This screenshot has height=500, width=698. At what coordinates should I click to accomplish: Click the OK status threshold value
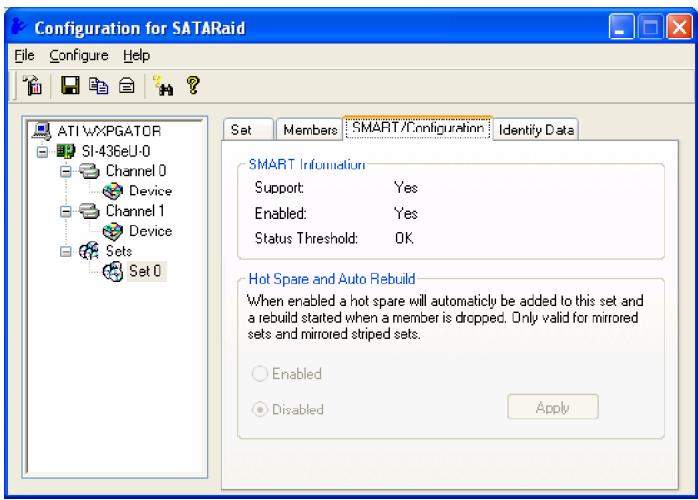tap(404, 238)
